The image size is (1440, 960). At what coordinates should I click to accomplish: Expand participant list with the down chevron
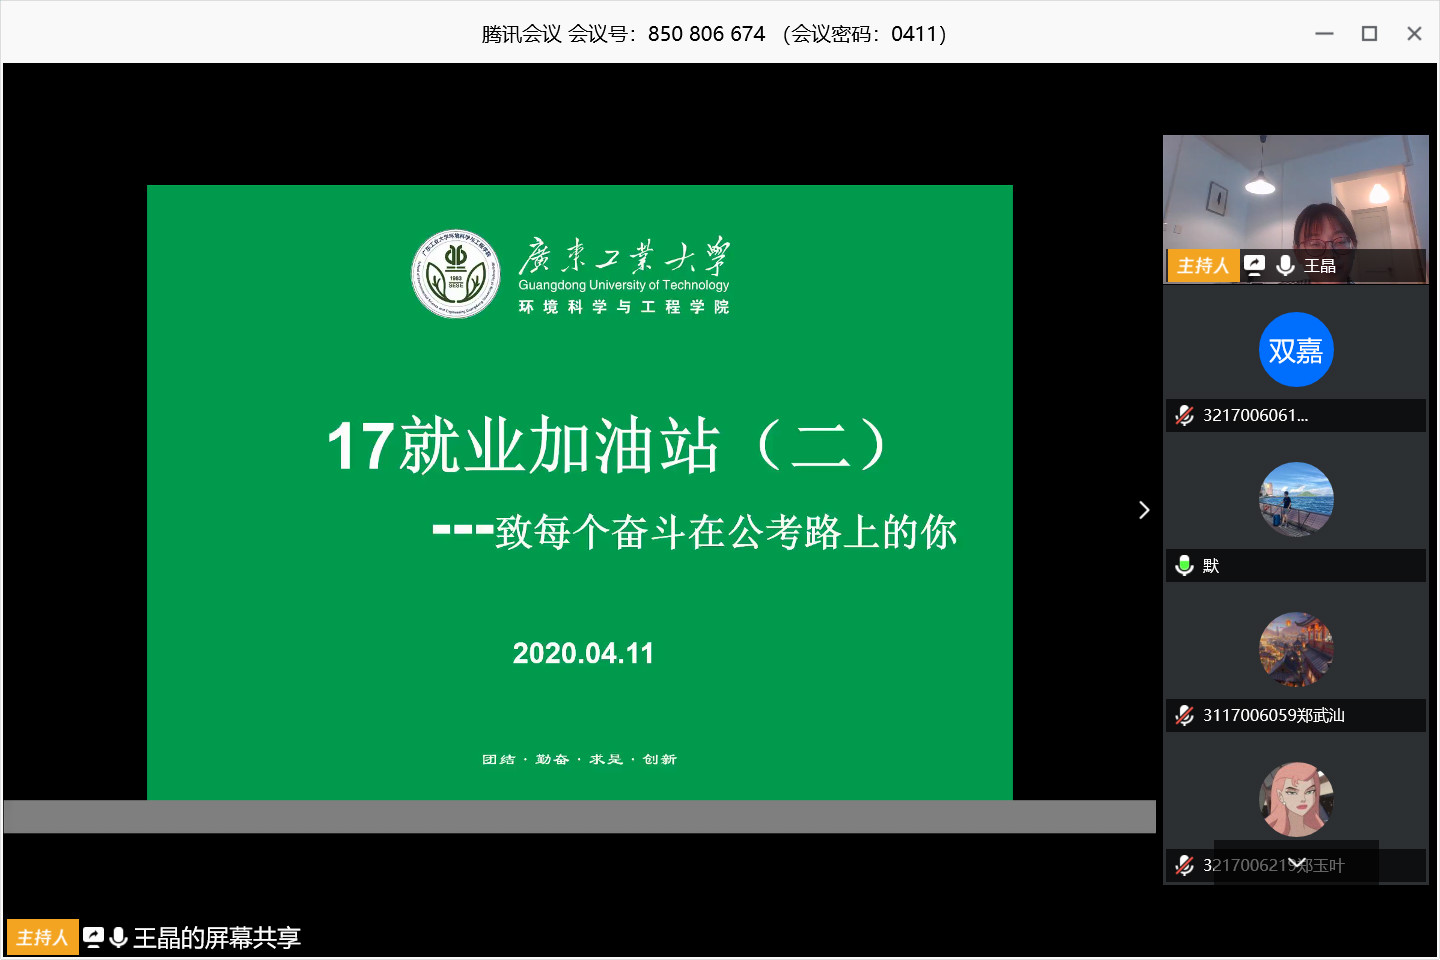[x=1297, y=863]
